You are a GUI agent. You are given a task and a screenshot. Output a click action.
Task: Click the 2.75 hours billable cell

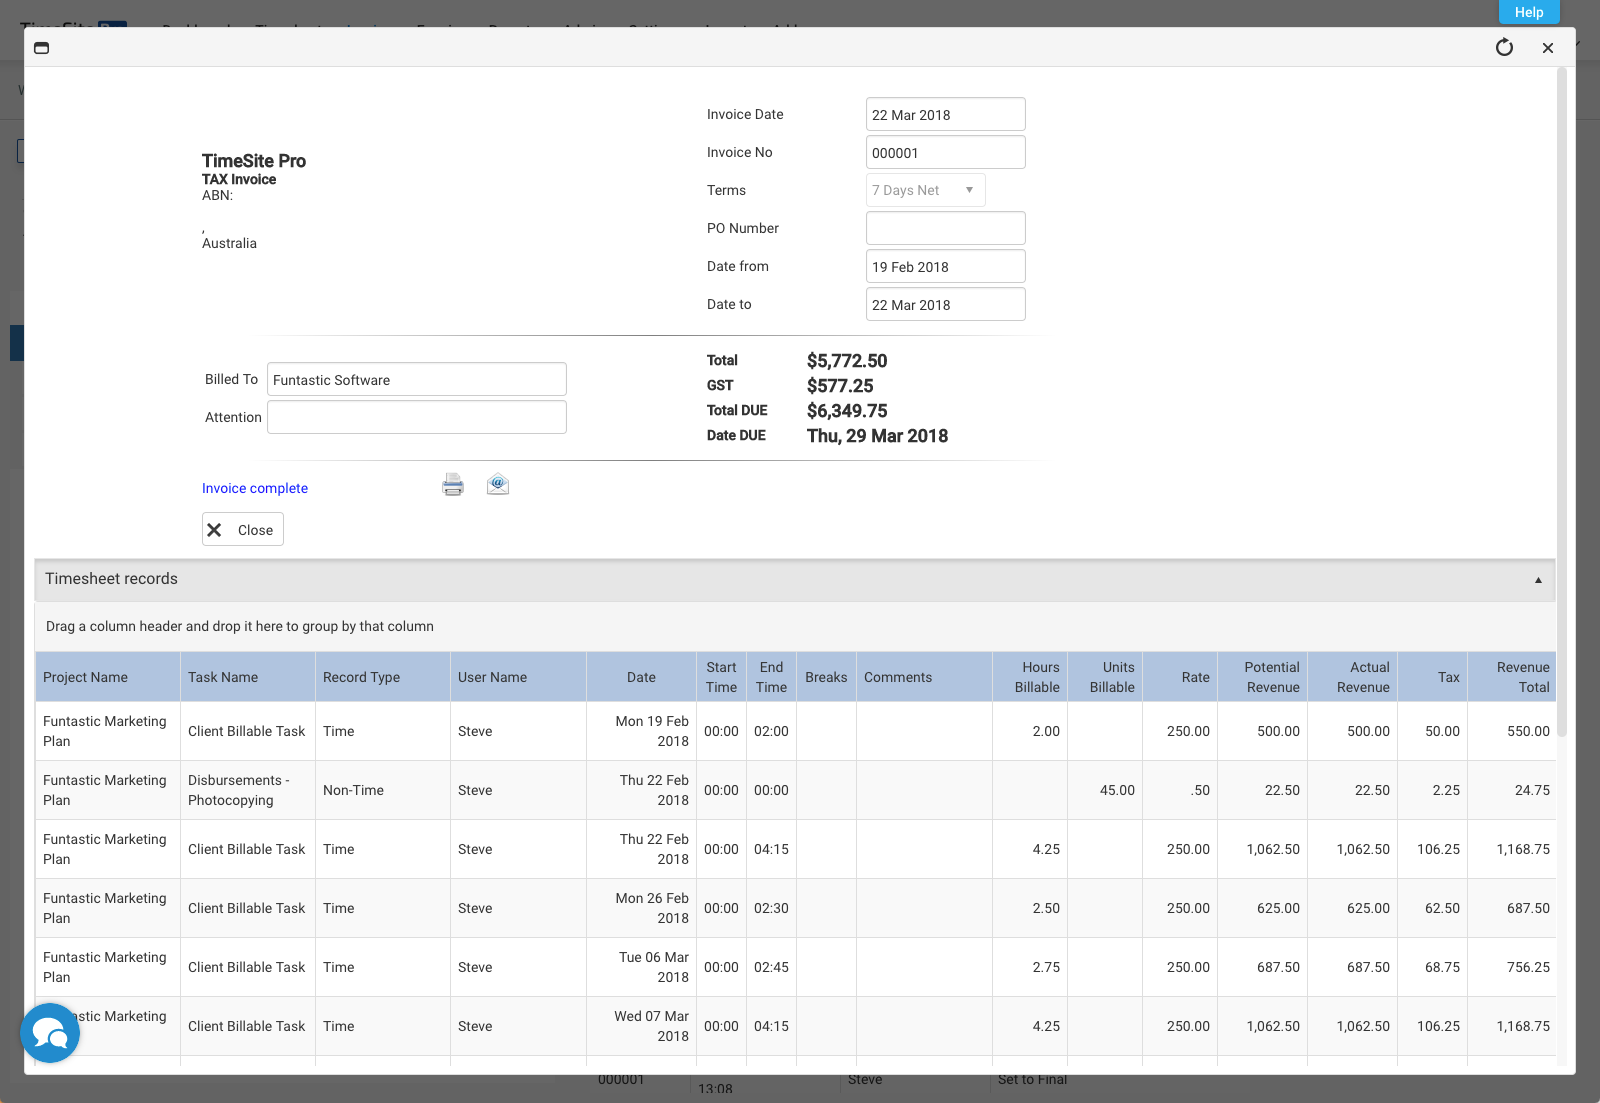(x=1030, y=967)
